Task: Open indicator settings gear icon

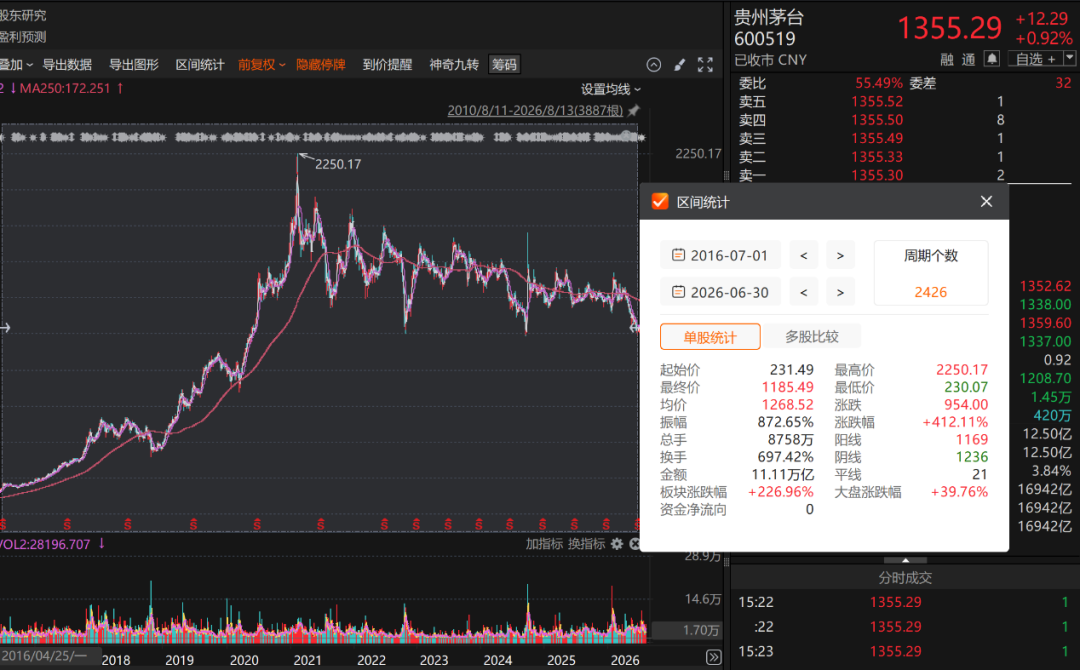Action: point(617,544)
